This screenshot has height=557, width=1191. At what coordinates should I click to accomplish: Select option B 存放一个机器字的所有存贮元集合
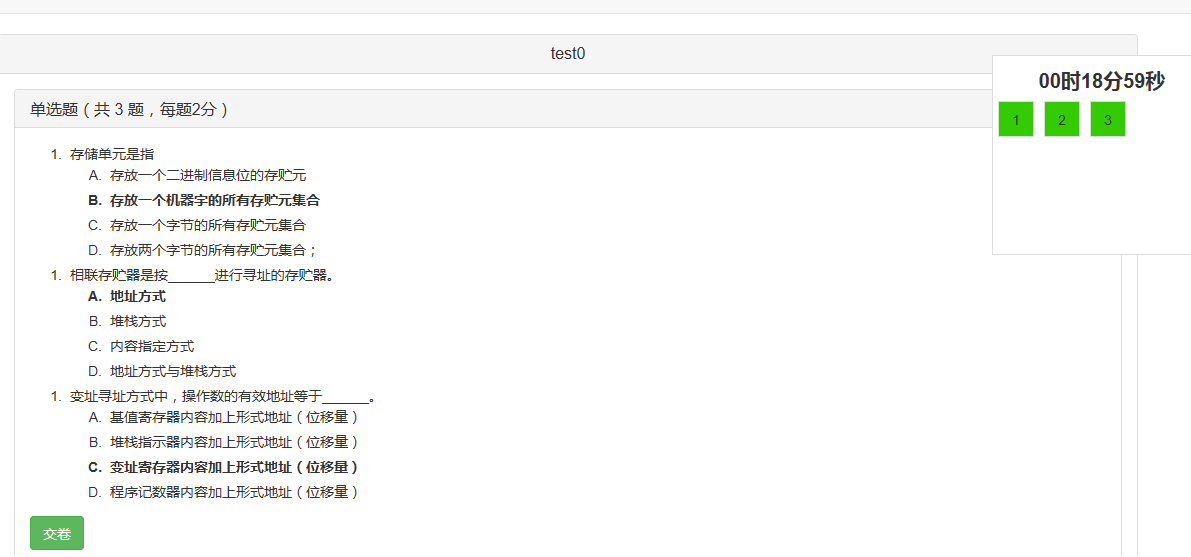[x=214, y=200]
